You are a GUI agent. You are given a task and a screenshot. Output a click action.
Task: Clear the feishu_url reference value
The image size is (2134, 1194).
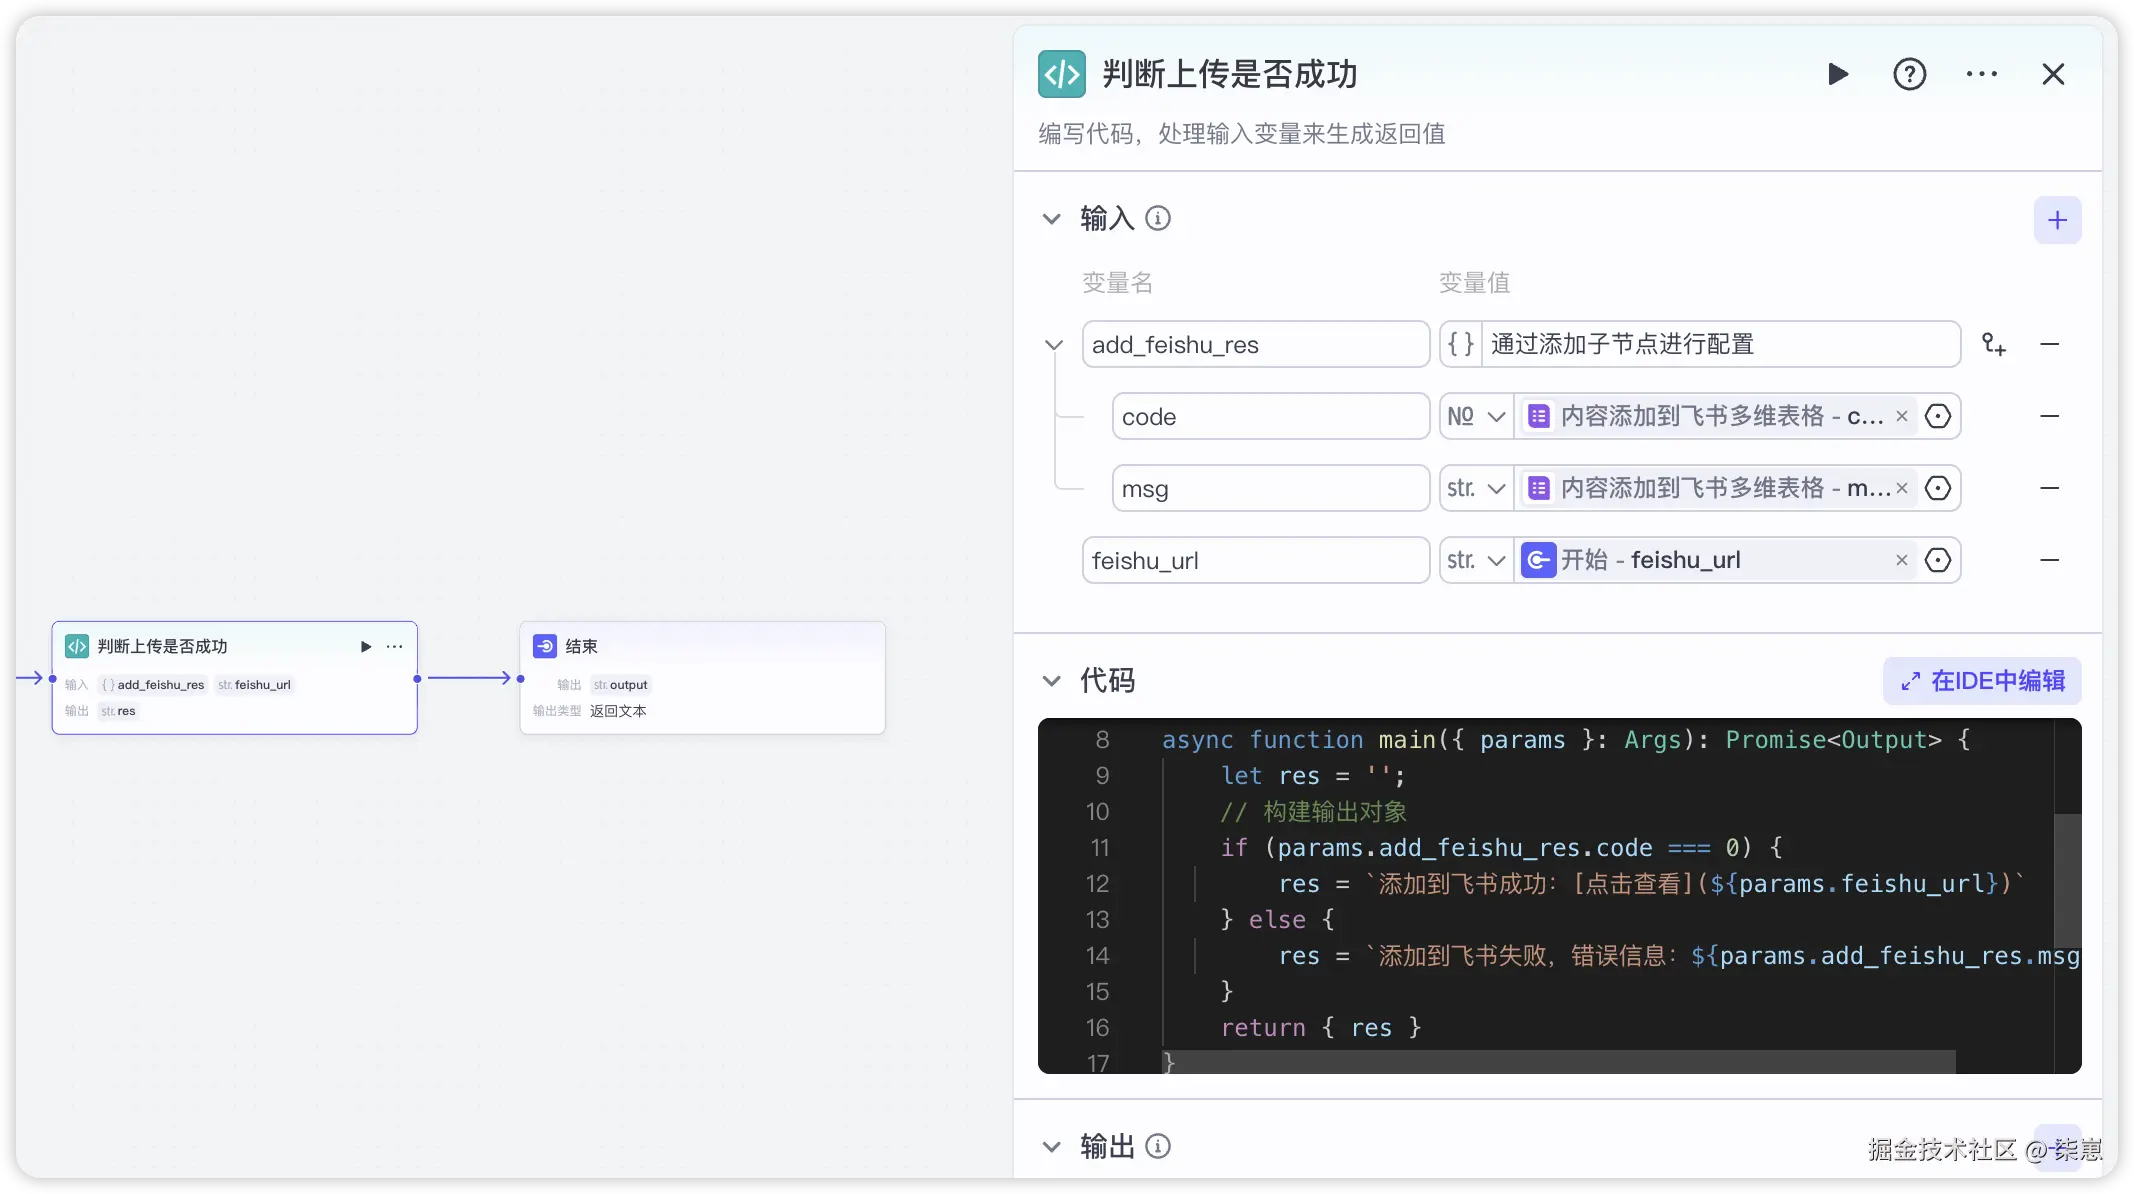(1902, 560)
